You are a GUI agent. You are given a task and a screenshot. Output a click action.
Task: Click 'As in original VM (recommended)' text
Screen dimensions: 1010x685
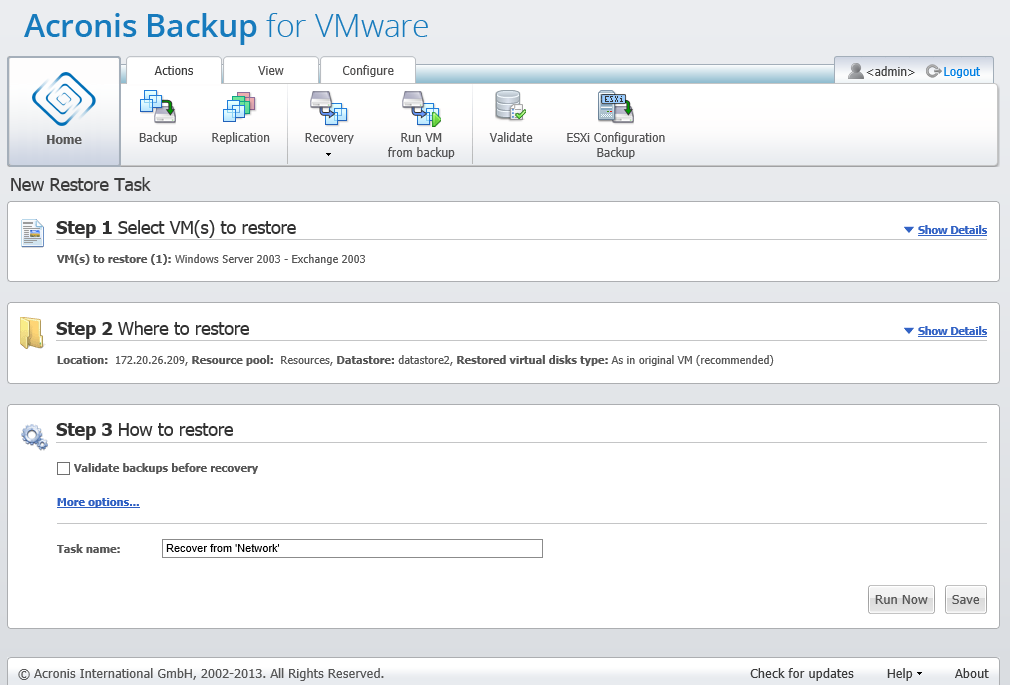coord(692,360)
